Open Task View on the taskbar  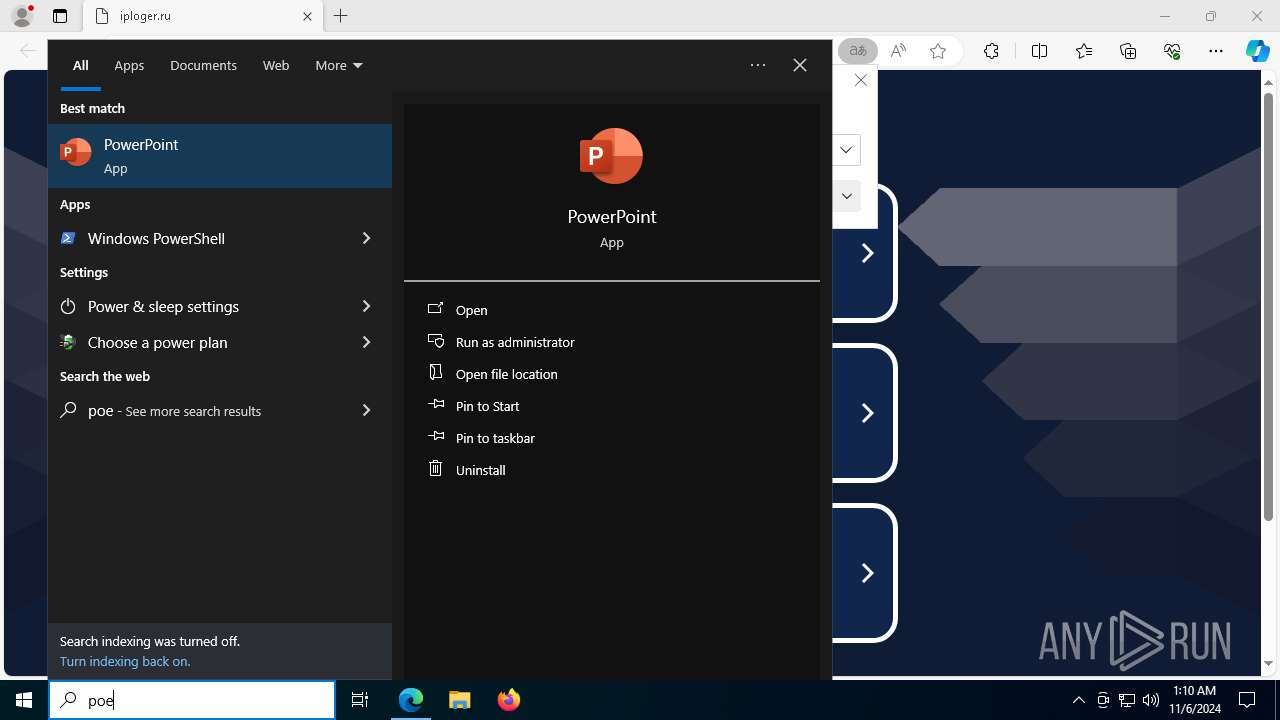click(x=360, y=700)
